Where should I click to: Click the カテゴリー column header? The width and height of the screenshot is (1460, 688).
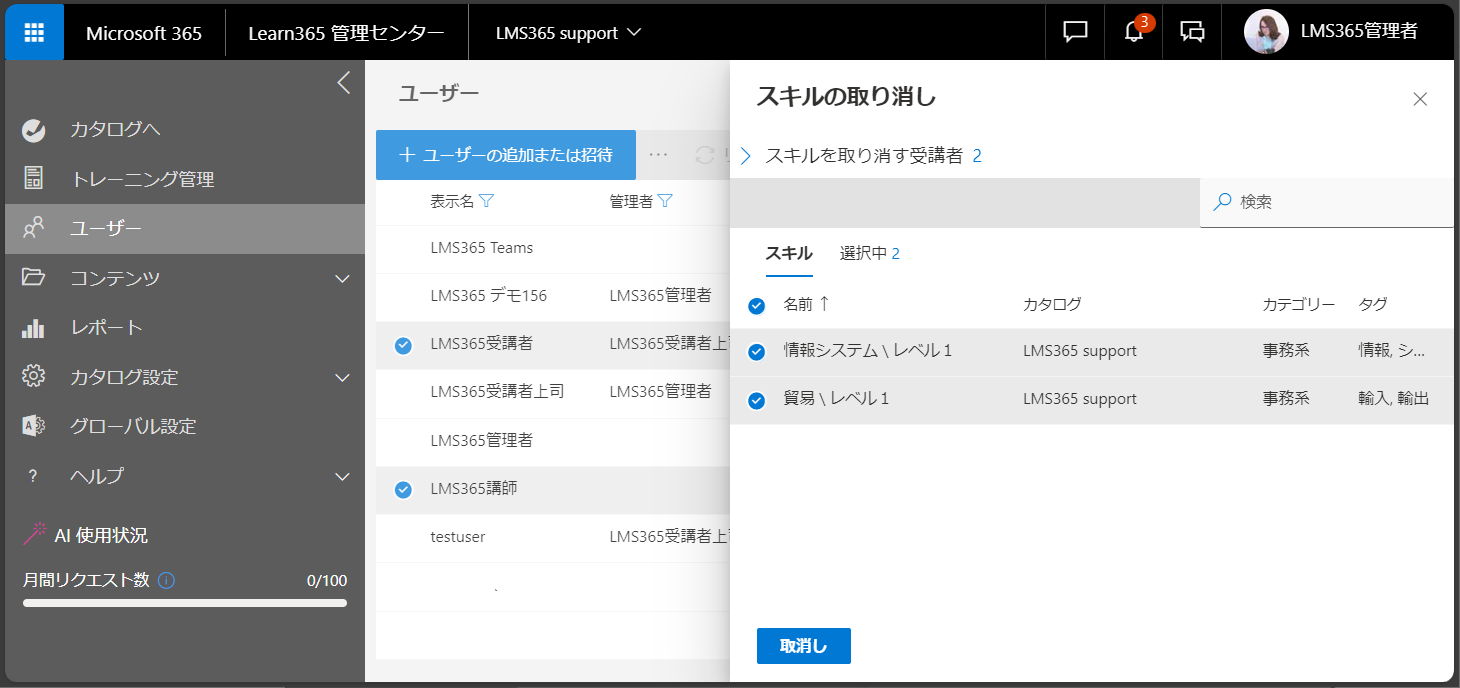pyautogui.click(x=1299, y=304)
